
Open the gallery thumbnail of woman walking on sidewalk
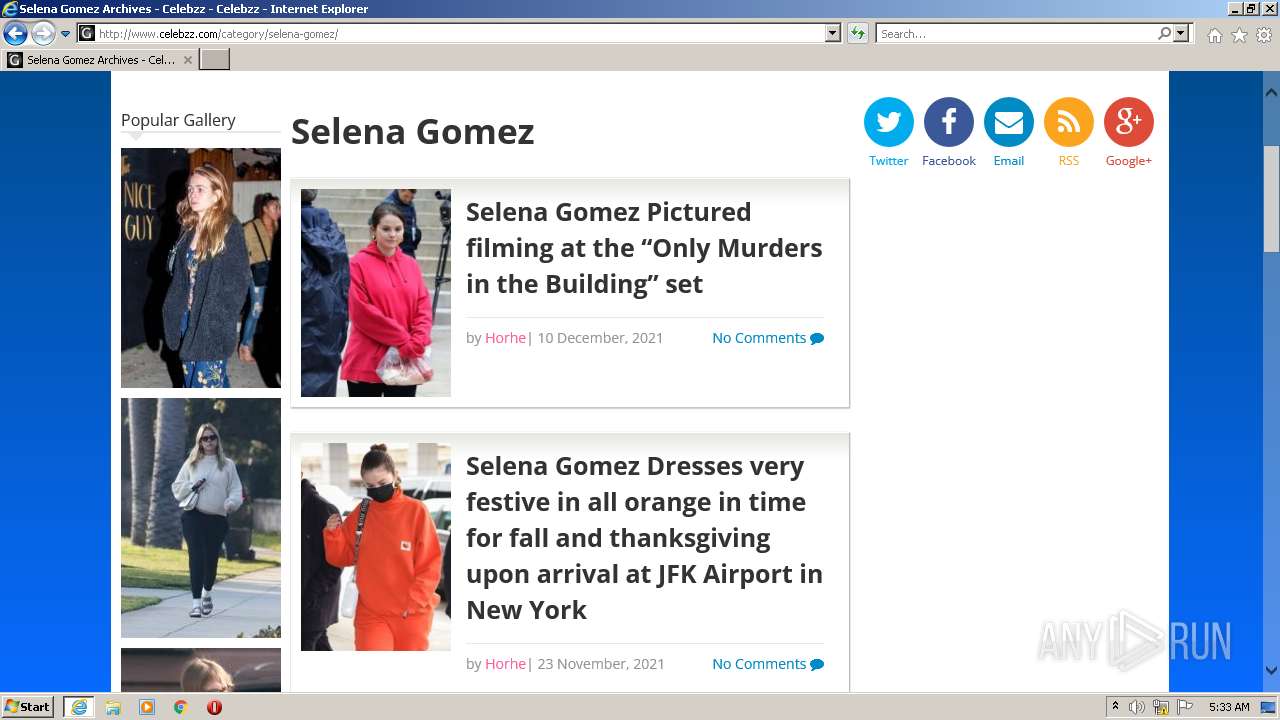pyautogui.click(x=201, y=518)
